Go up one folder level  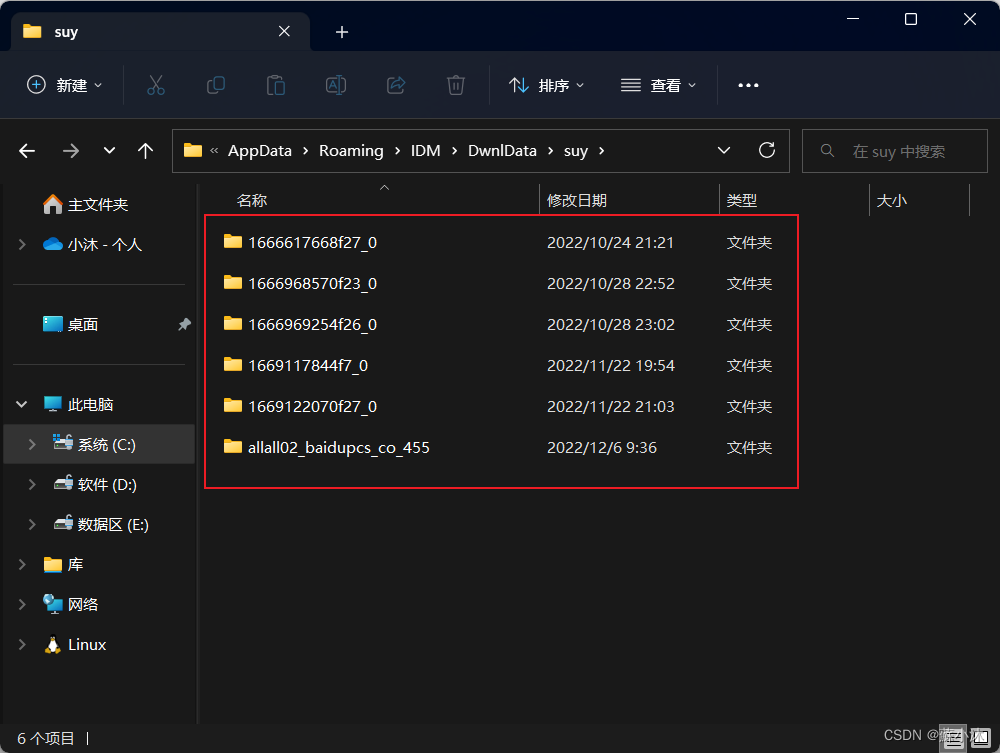pyautogui.click(x=145, y=151)
